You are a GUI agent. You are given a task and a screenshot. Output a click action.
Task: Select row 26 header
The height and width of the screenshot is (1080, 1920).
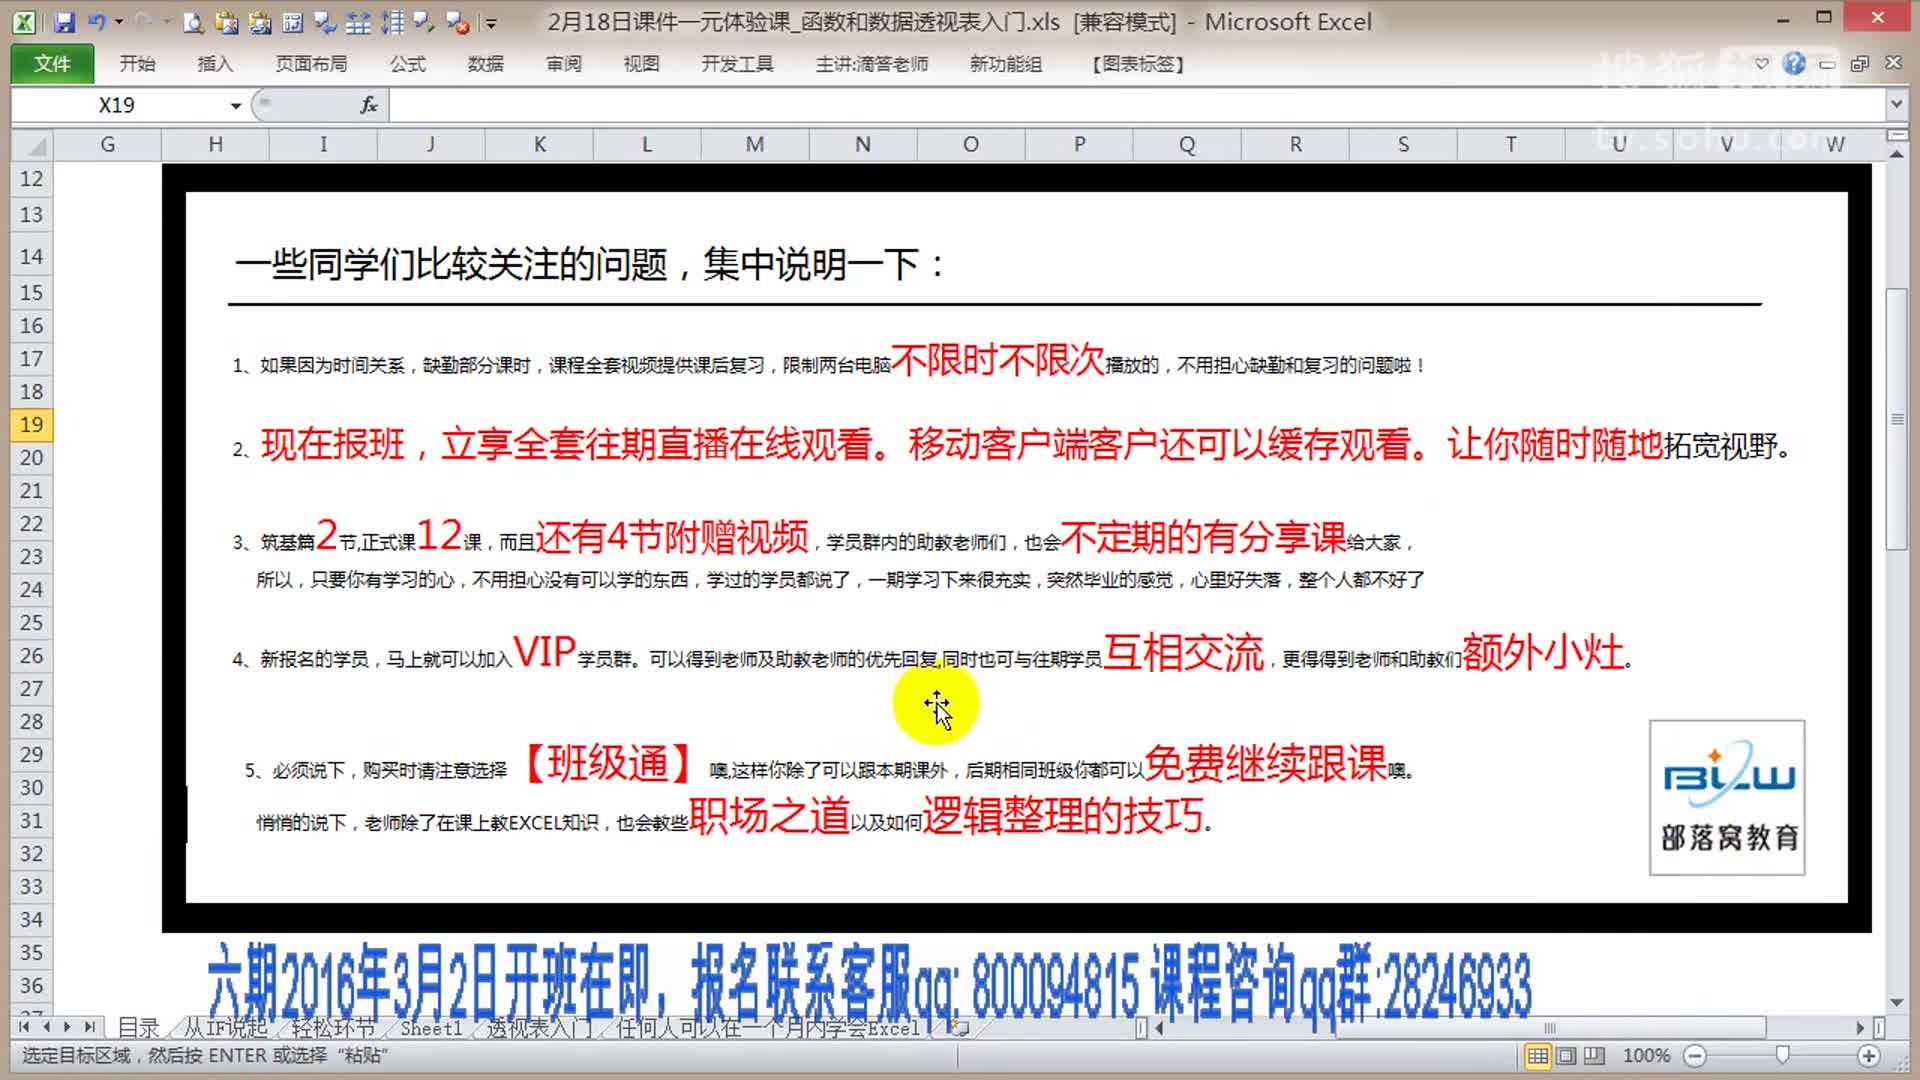coord(32,655)
